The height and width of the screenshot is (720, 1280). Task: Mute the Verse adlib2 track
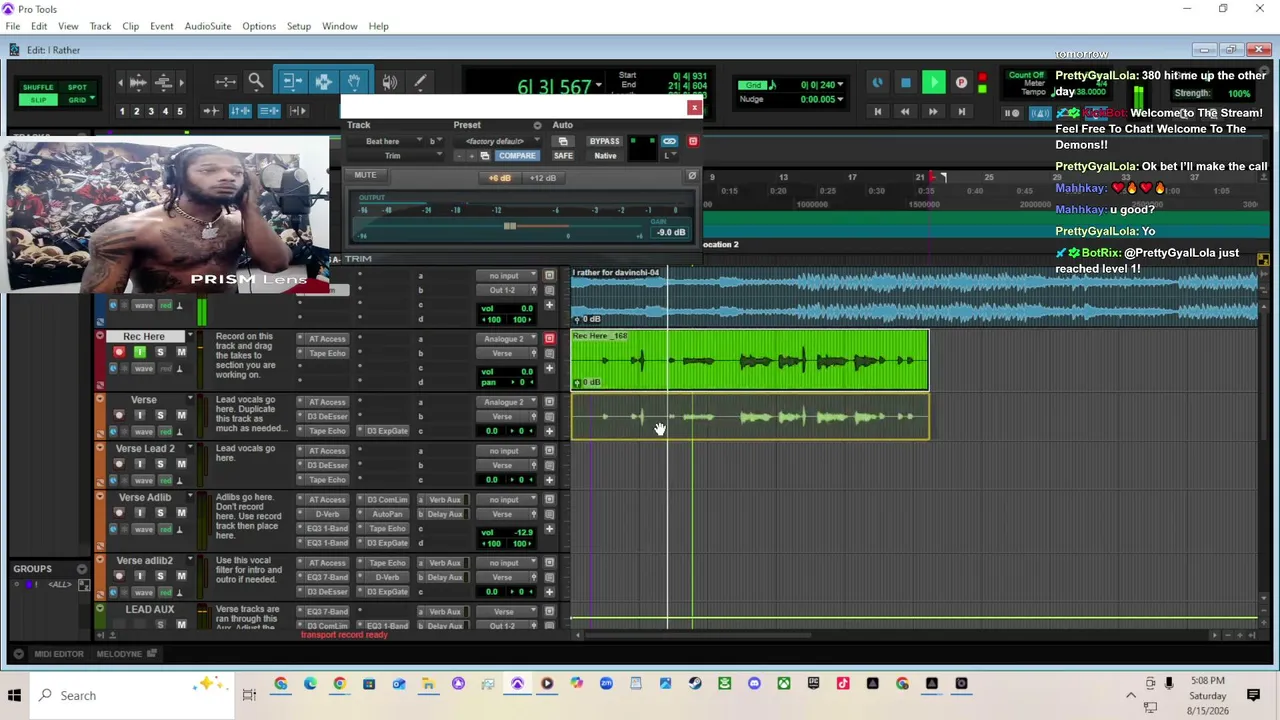click(181, 576)
